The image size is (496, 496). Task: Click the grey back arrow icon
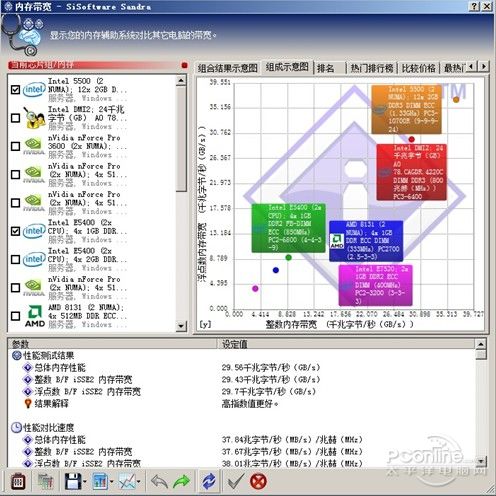[159, 481]
